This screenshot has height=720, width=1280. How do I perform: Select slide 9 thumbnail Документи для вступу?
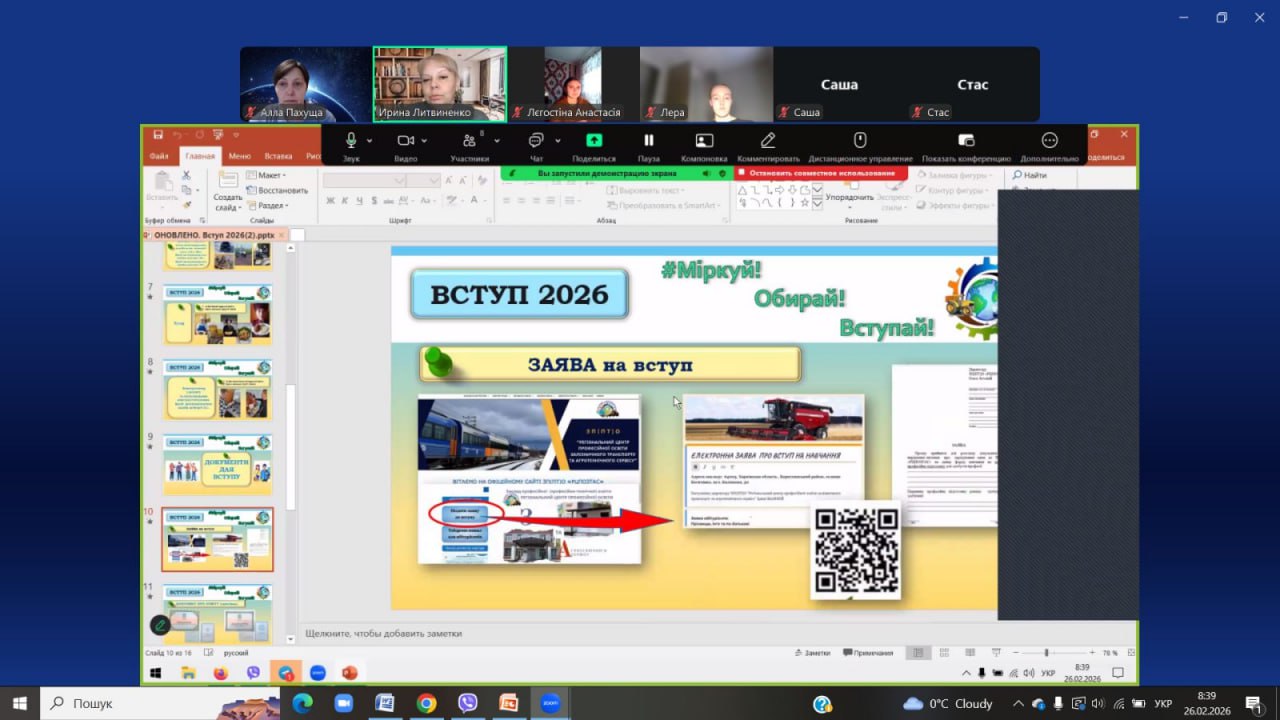coord(218,464)
